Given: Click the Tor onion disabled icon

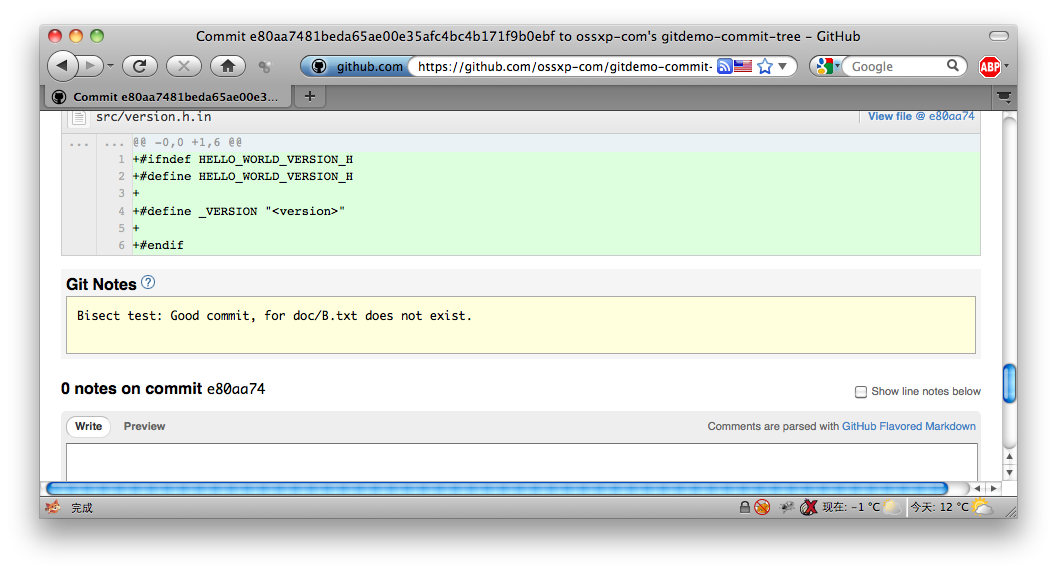Looking at the screenshot, I should click(808, 507).
